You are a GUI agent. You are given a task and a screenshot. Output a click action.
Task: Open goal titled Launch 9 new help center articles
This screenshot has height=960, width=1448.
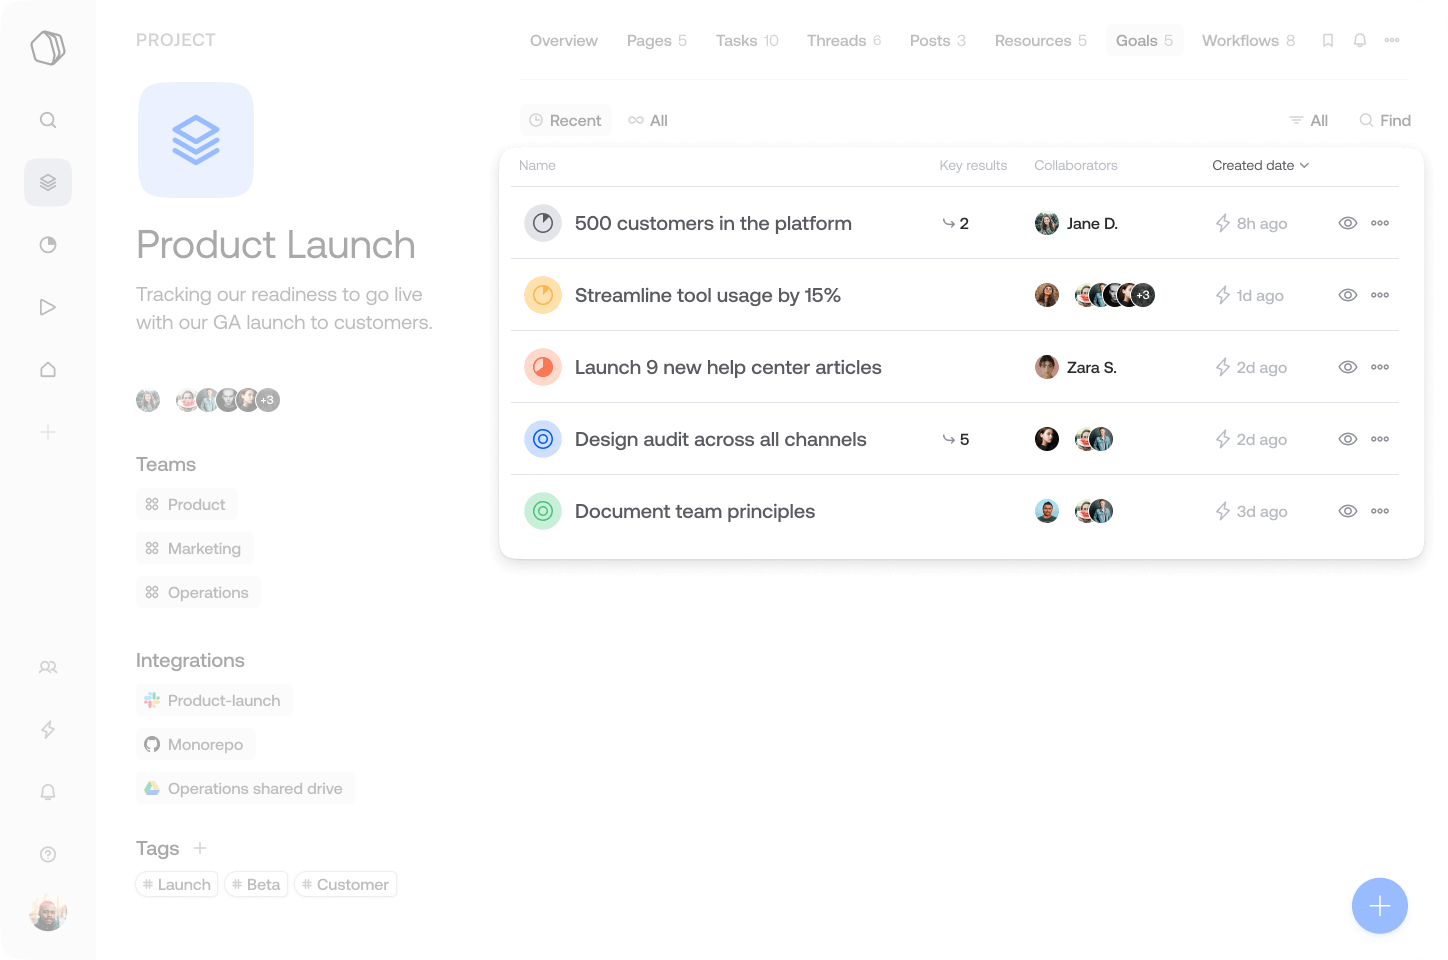pos(728,367)
